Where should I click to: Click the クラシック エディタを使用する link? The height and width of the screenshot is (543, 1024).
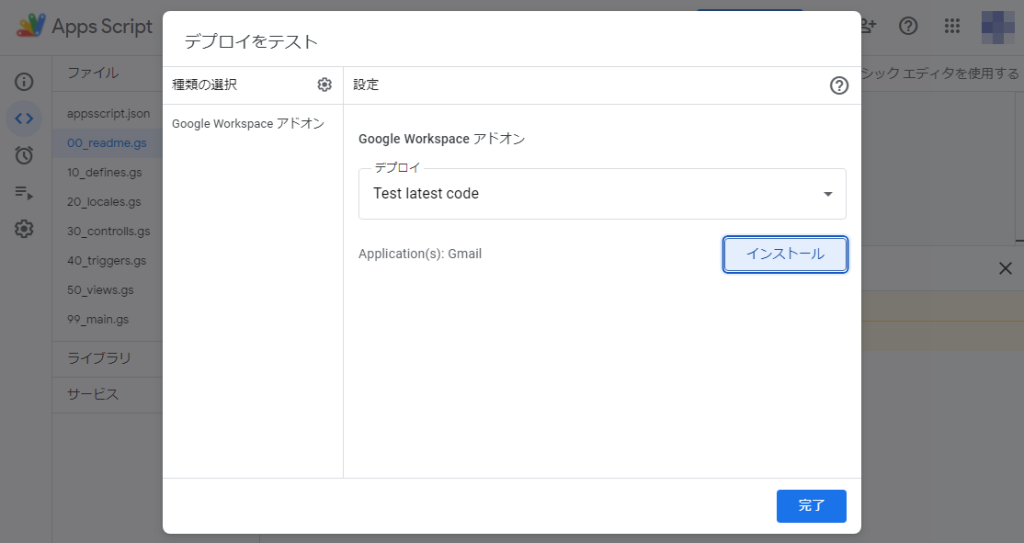pos(940,73)
